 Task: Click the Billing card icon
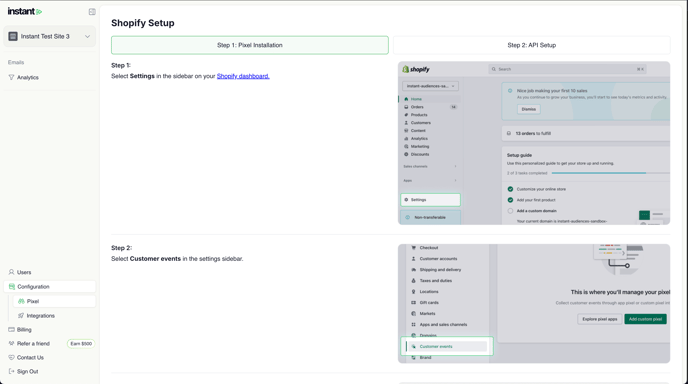[11, 330]
